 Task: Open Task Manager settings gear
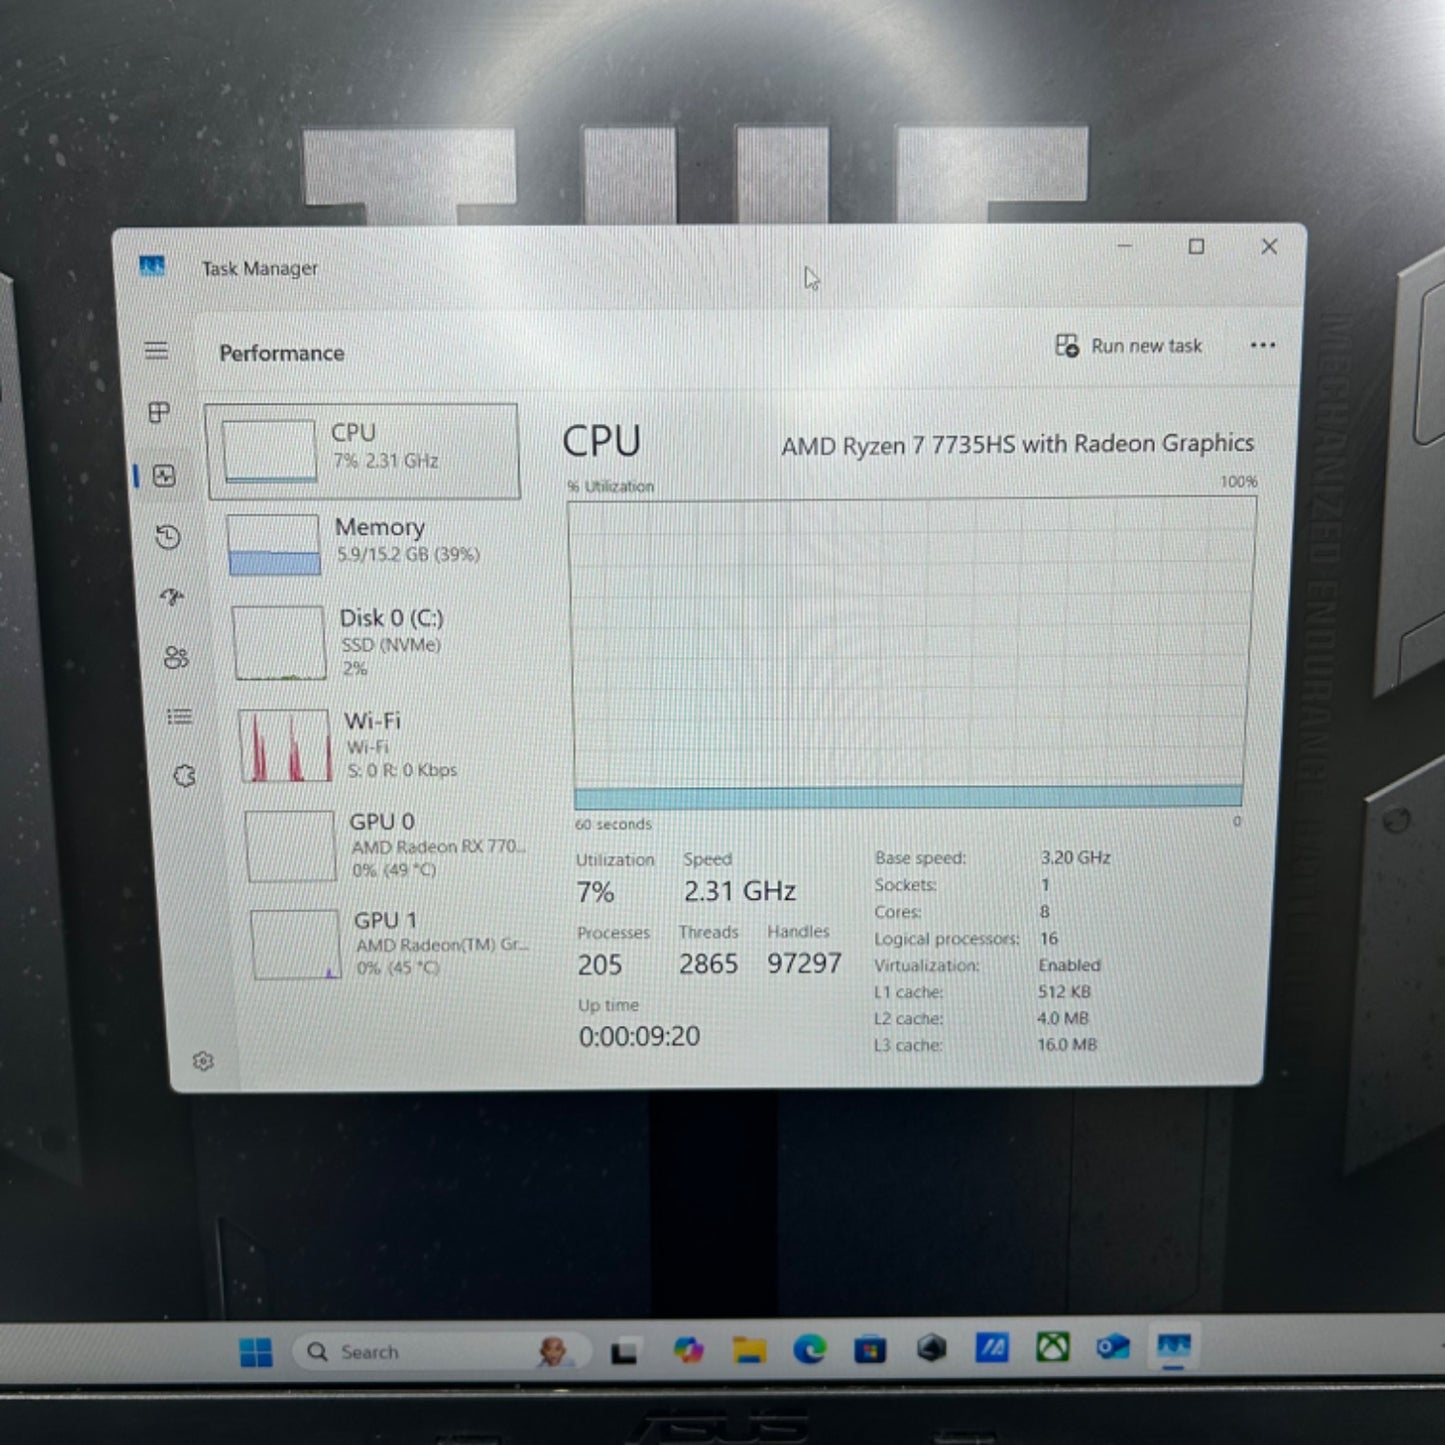203,1061
